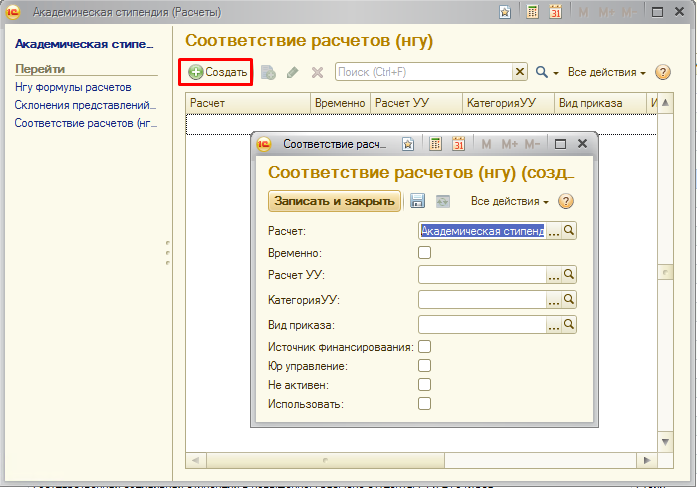Viewport: 697px width, 488px height.
Task: Open the КатегорияУУ ellipsis selector
Action: tap(554, 300)
